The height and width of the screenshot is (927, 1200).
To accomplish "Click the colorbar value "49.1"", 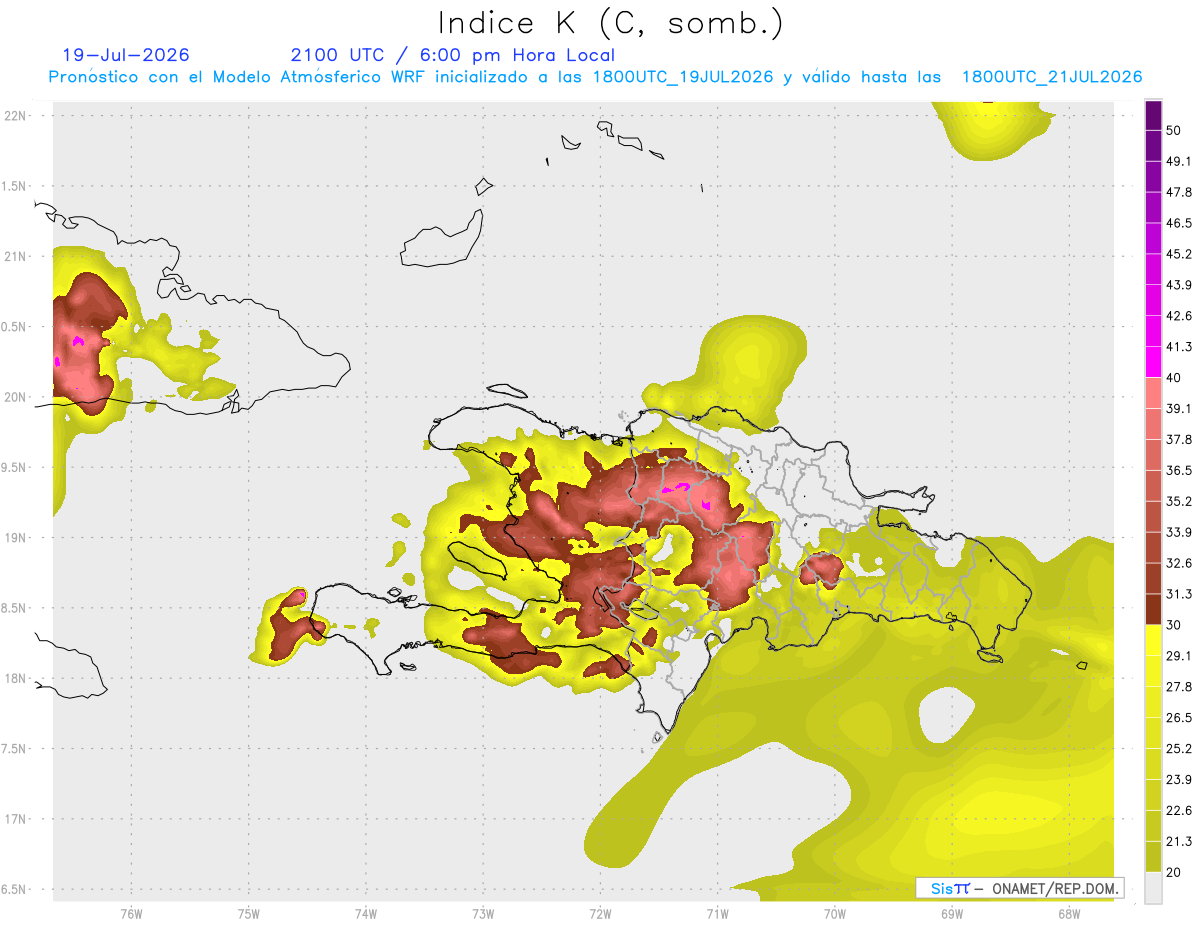I will click(1178, 161).
